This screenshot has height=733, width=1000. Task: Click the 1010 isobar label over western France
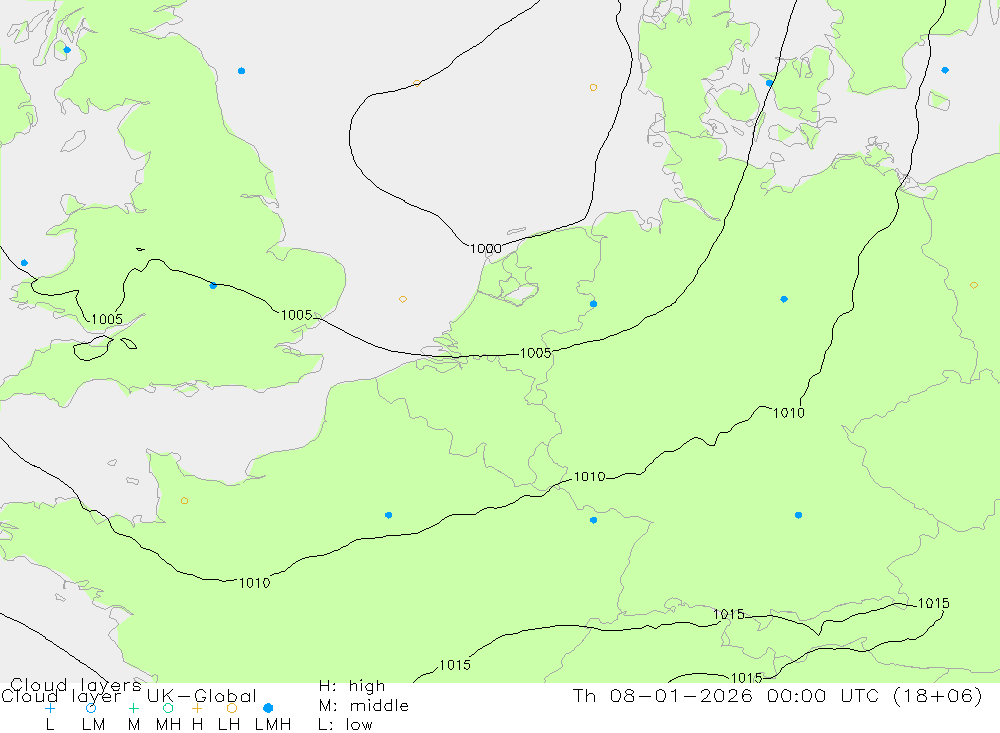coord(254,582)
